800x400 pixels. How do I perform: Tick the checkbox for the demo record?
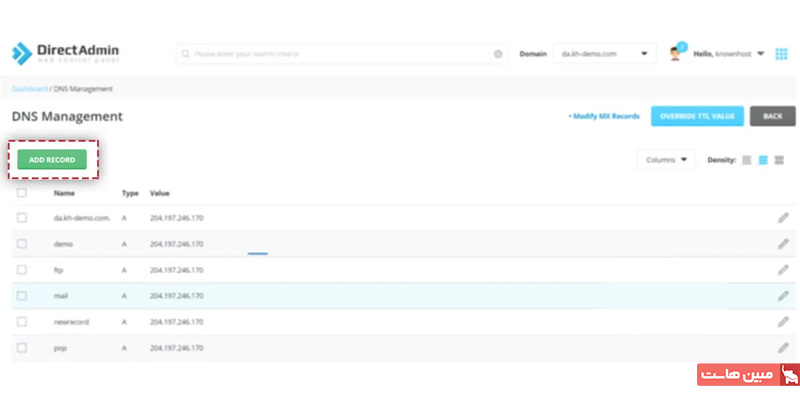click(x=22, y=243)
